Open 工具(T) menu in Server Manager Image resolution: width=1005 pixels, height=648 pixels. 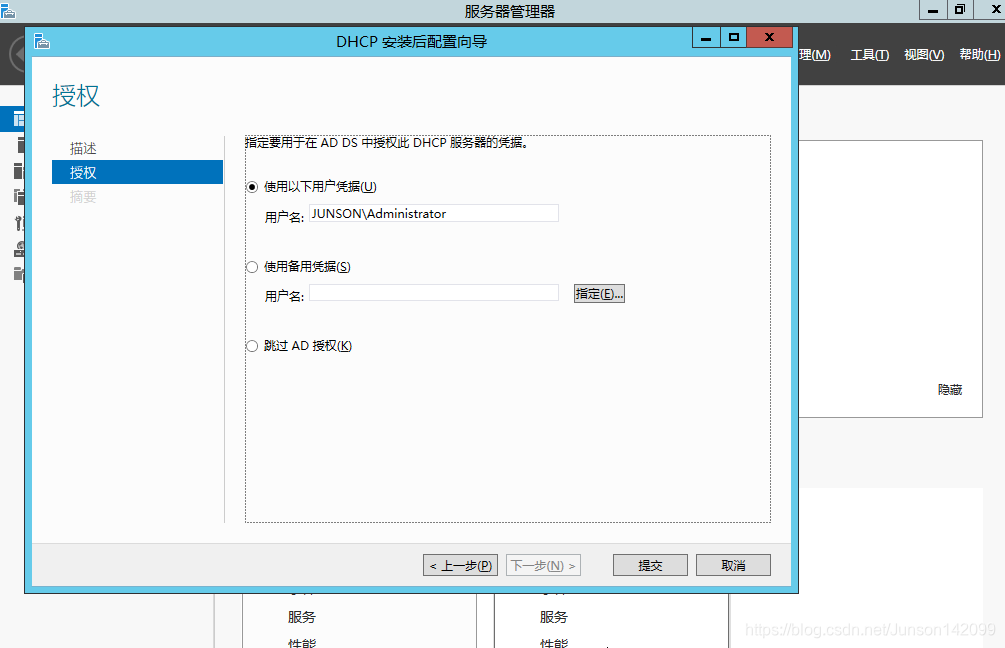pos(870,55)
